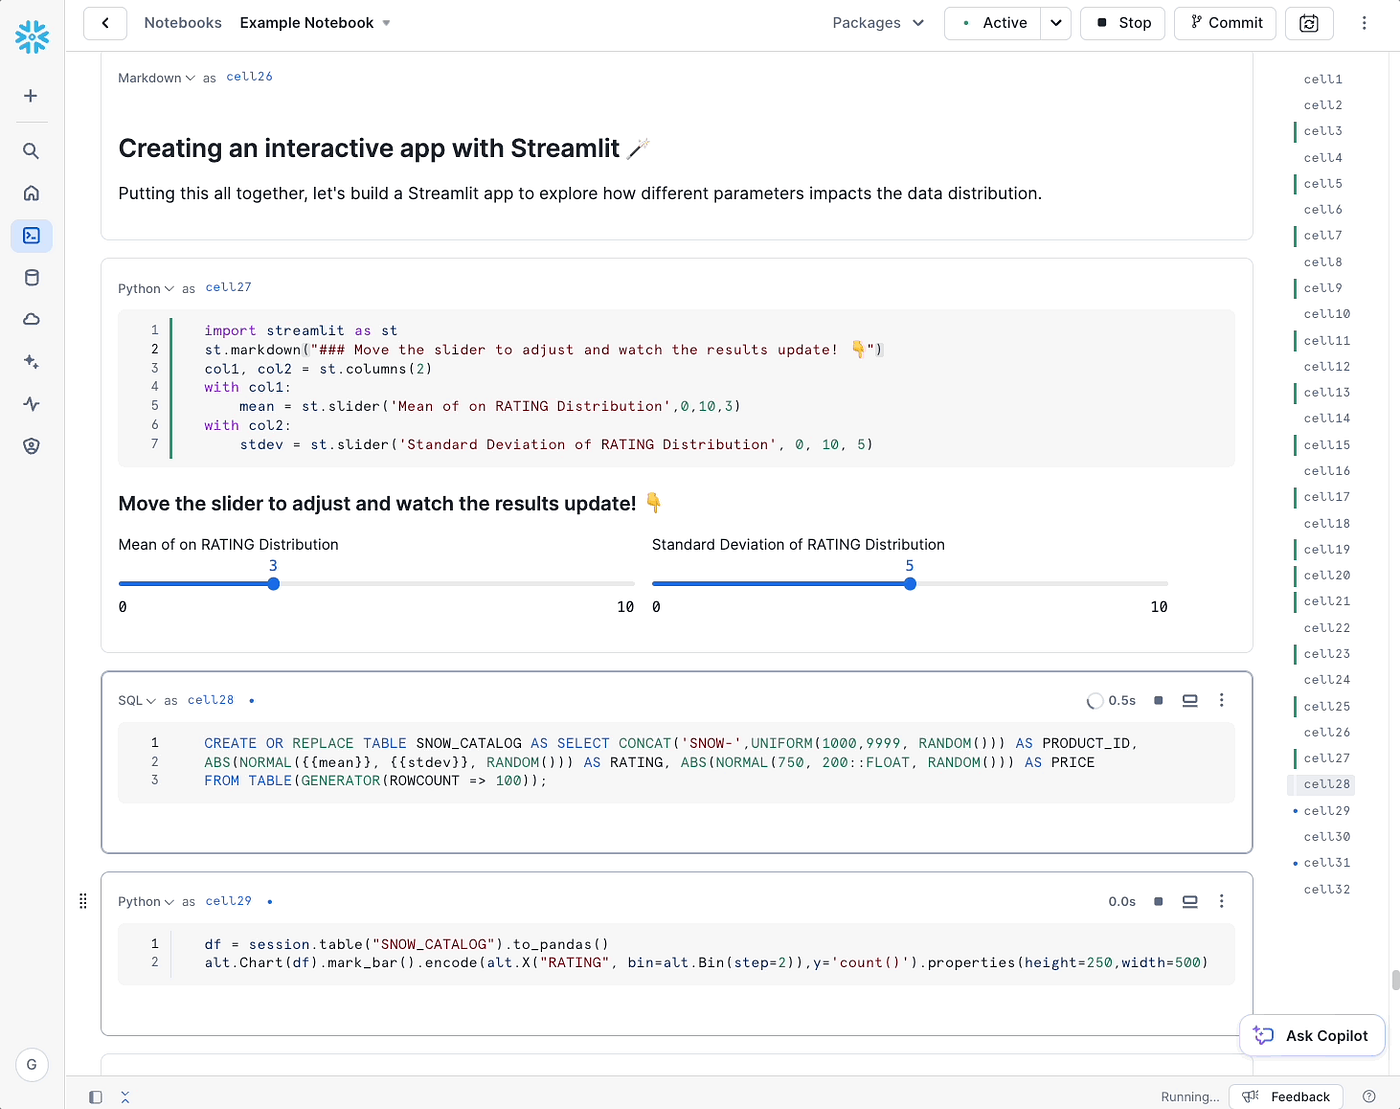Open the Data database icon in sidebar

pyautogui.click(x=31, y=278)
